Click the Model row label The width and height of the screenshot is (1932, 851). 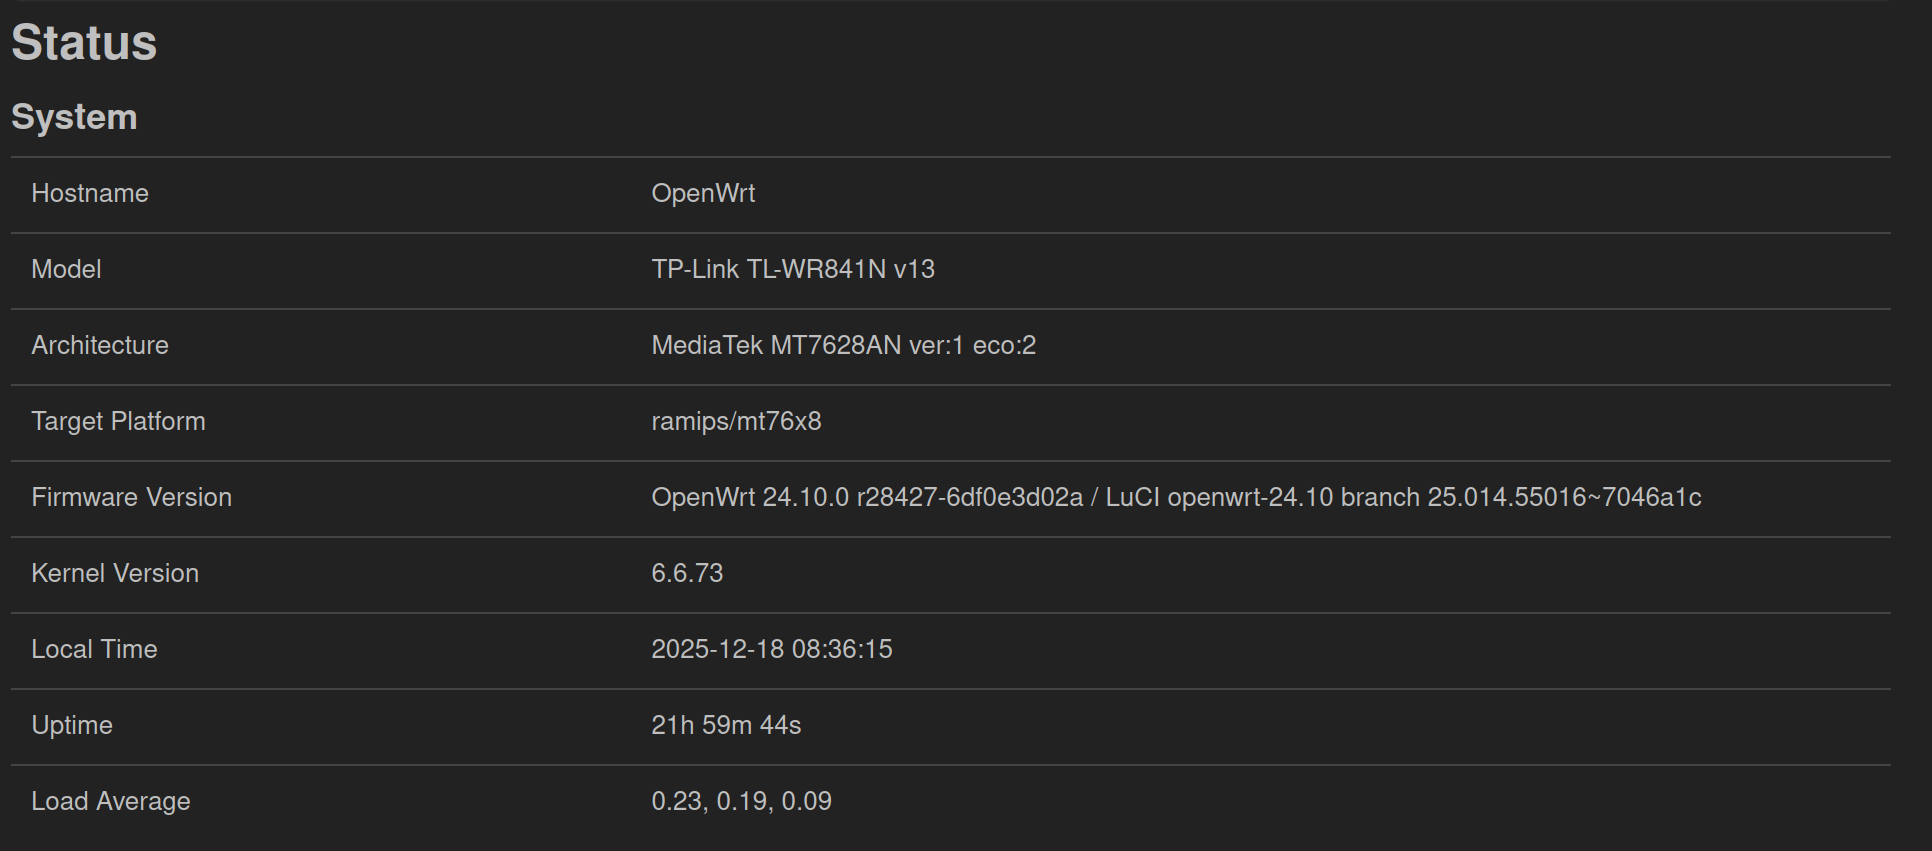[66, 269]
